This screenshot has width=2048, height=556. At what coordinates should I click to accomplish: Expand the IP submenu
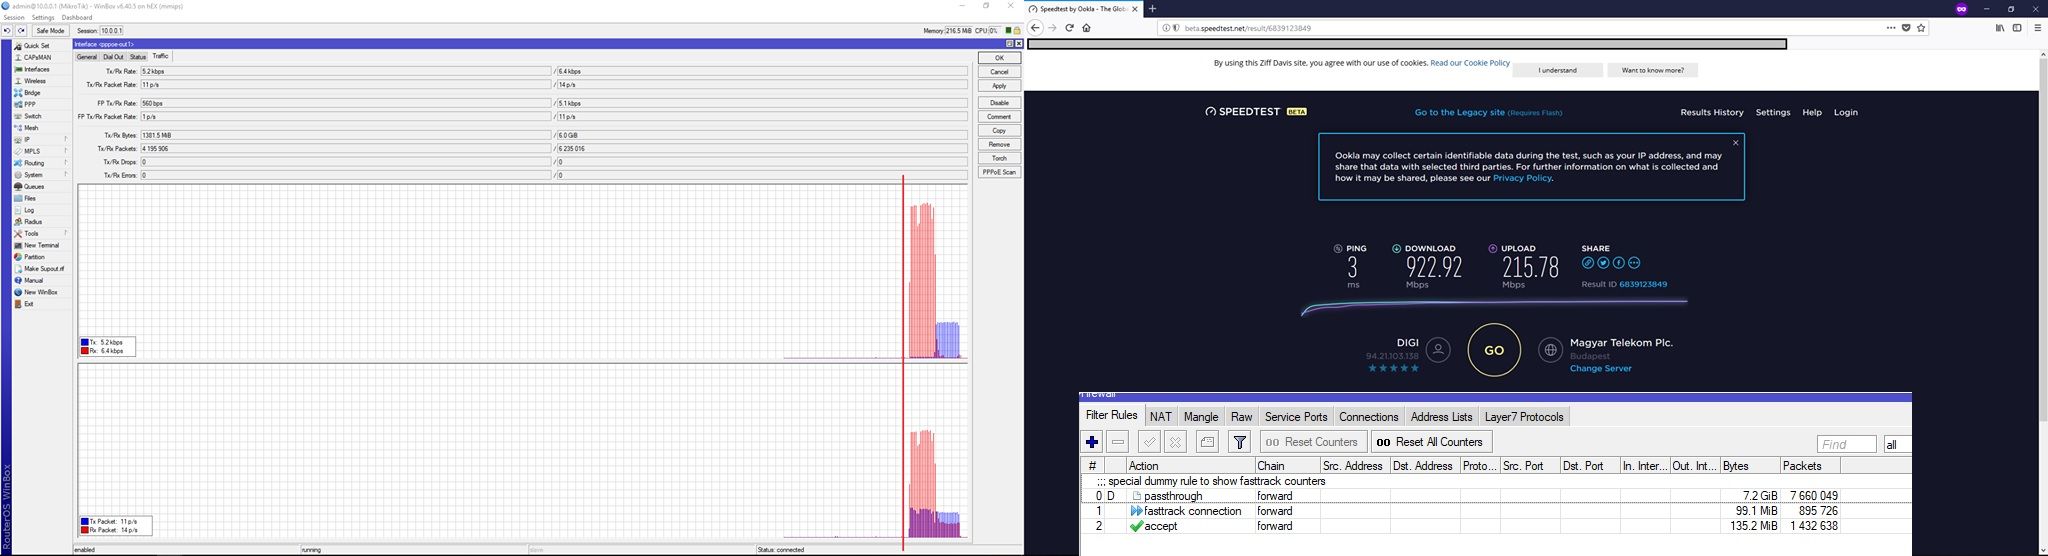(40, 139)
